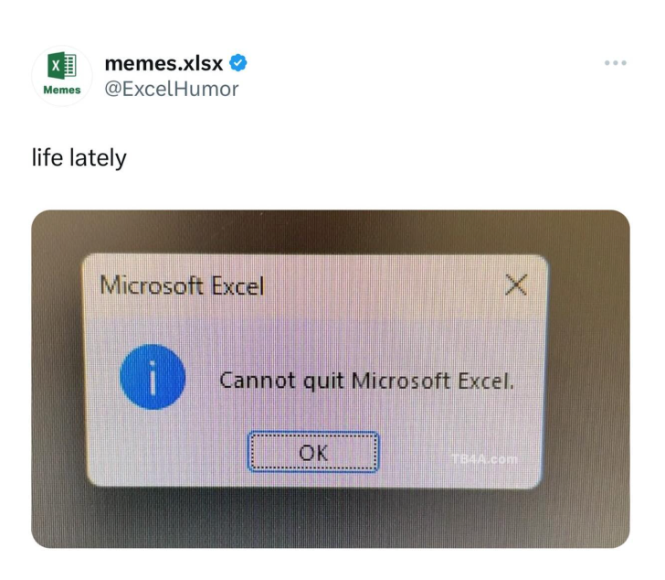Viewport: 665px width, 580px height.
Task: Click the blue info icon in the dialog
Action: 153,377
